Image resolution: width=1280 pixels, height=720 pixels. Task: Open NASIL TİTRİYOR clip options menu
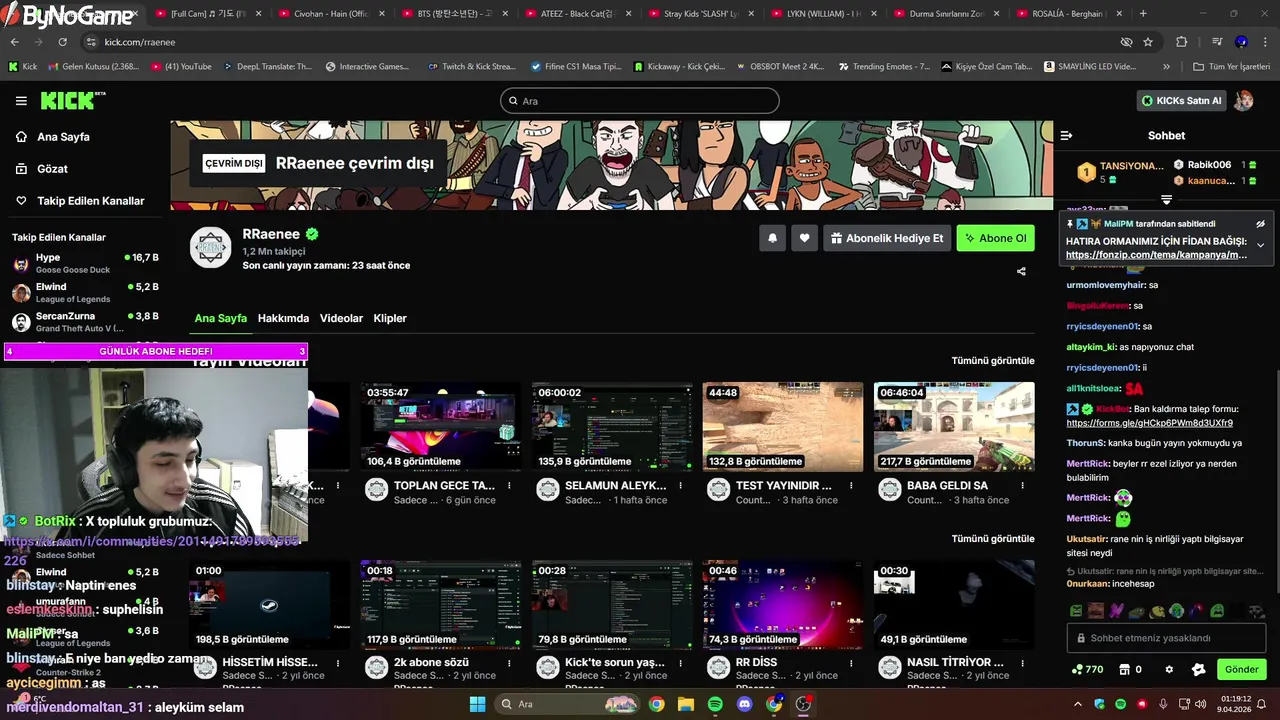[1022, 663]
